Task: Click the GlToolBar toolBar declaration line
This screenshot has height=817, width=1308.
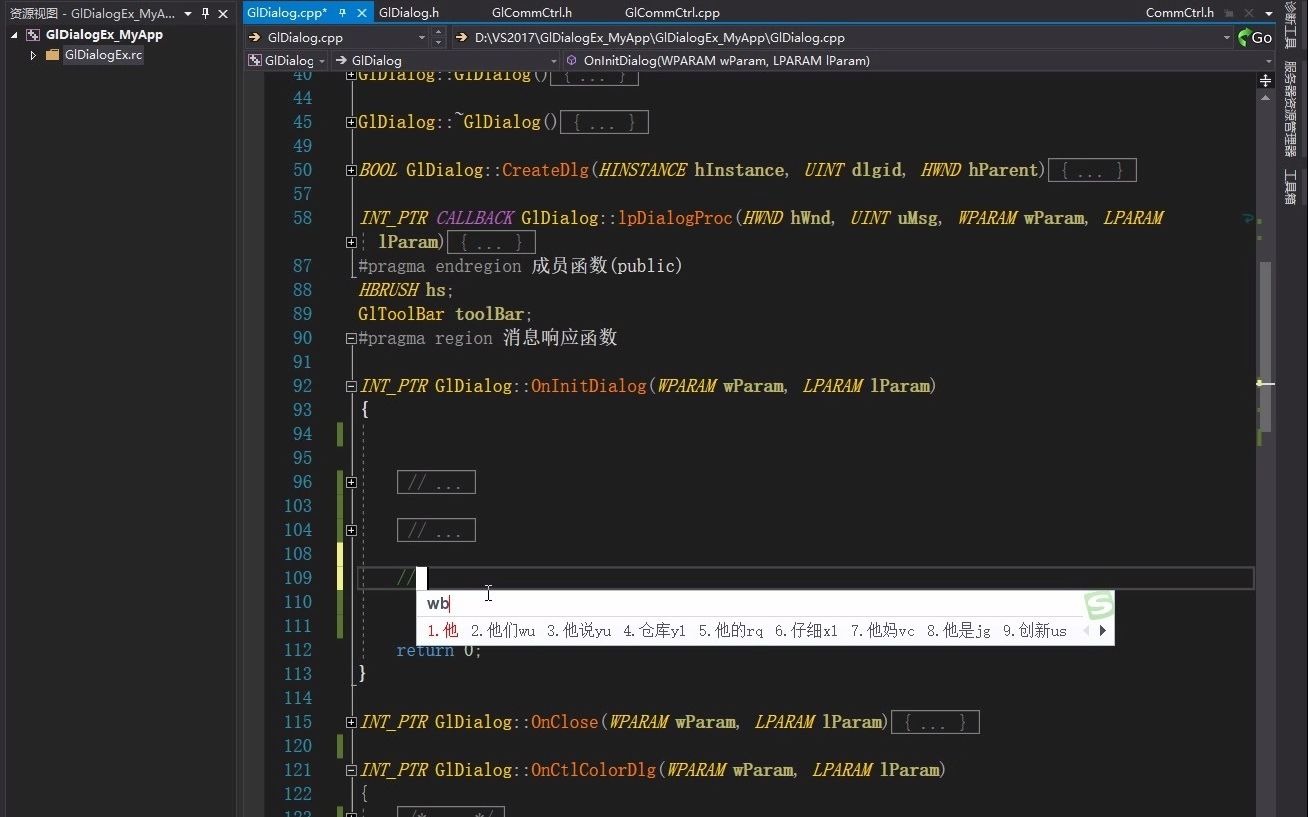Action: click(x=445, y=314)
